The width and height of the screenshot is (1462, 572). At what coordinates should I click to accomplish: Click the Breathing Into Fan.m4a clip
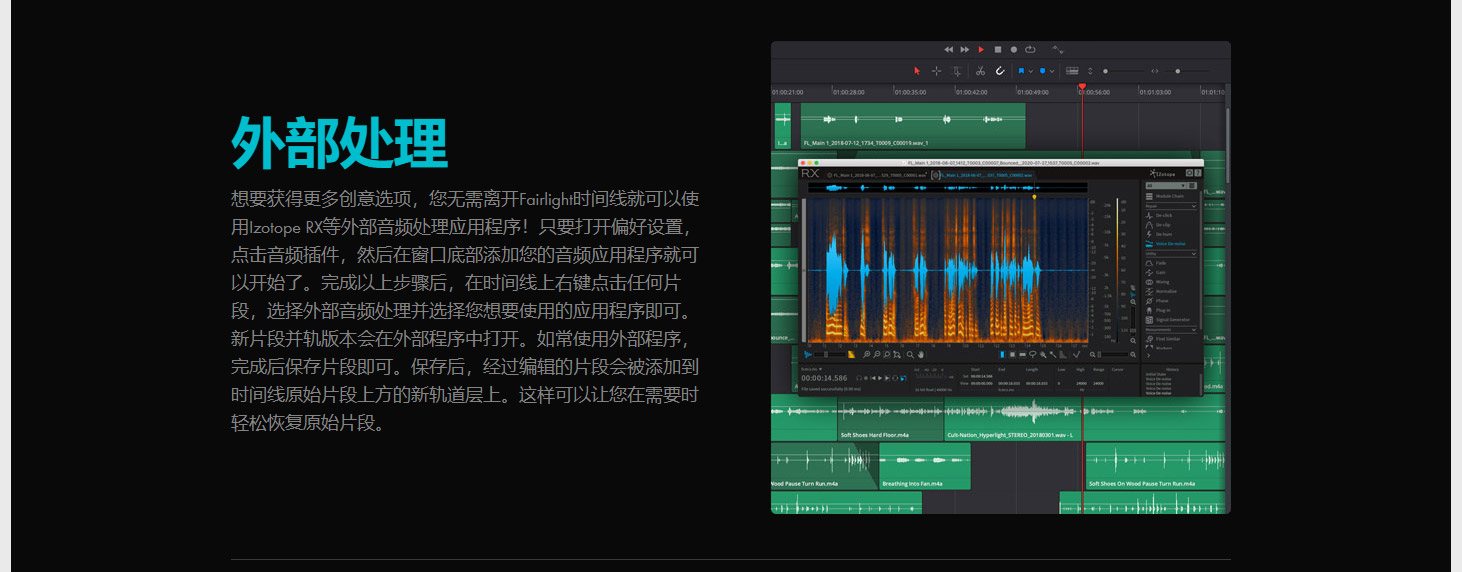pyautogui.click(x=924, y=468)
